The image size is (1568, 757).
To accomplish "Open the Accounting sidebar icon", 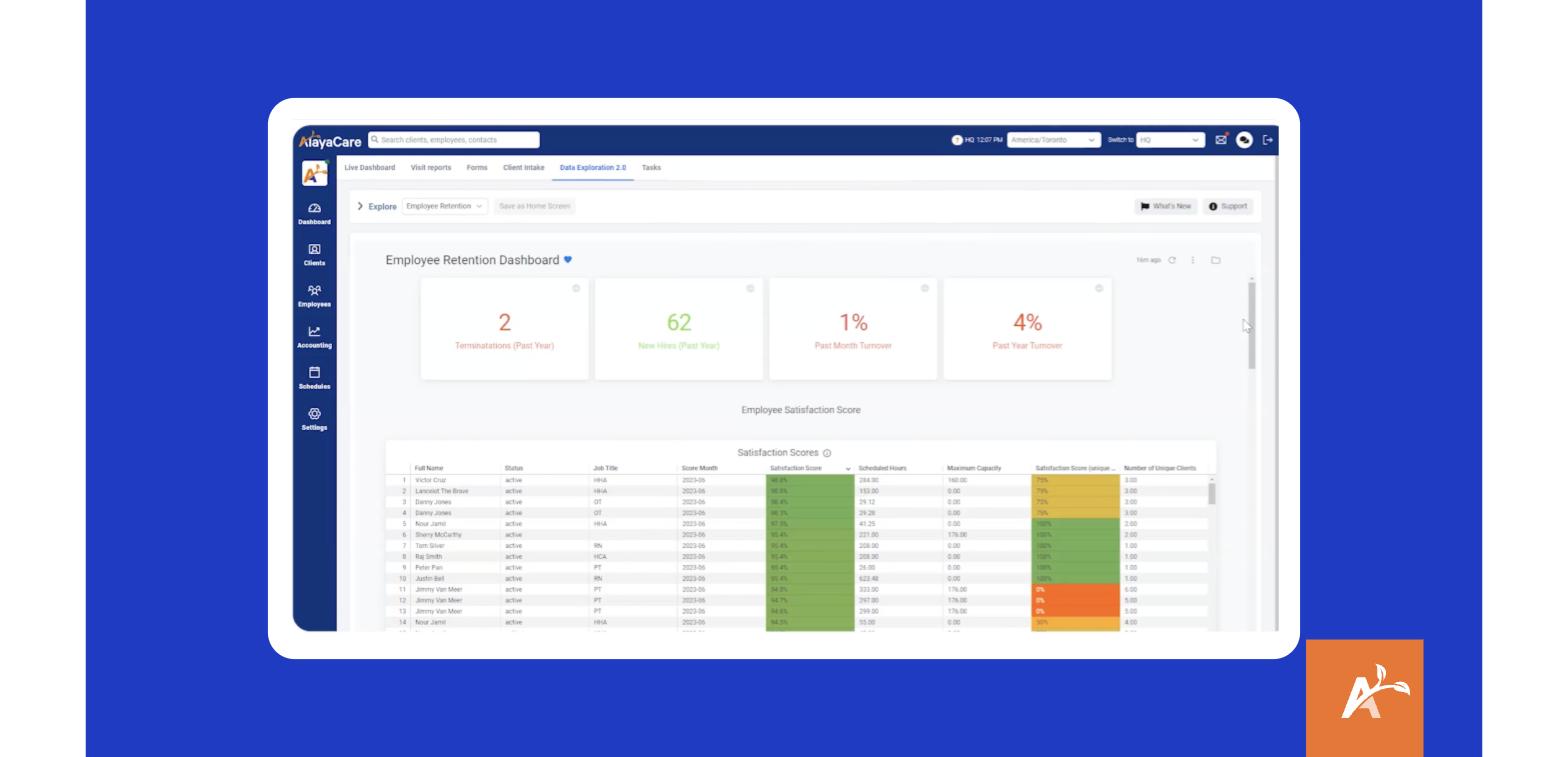I will pos(314,337).
